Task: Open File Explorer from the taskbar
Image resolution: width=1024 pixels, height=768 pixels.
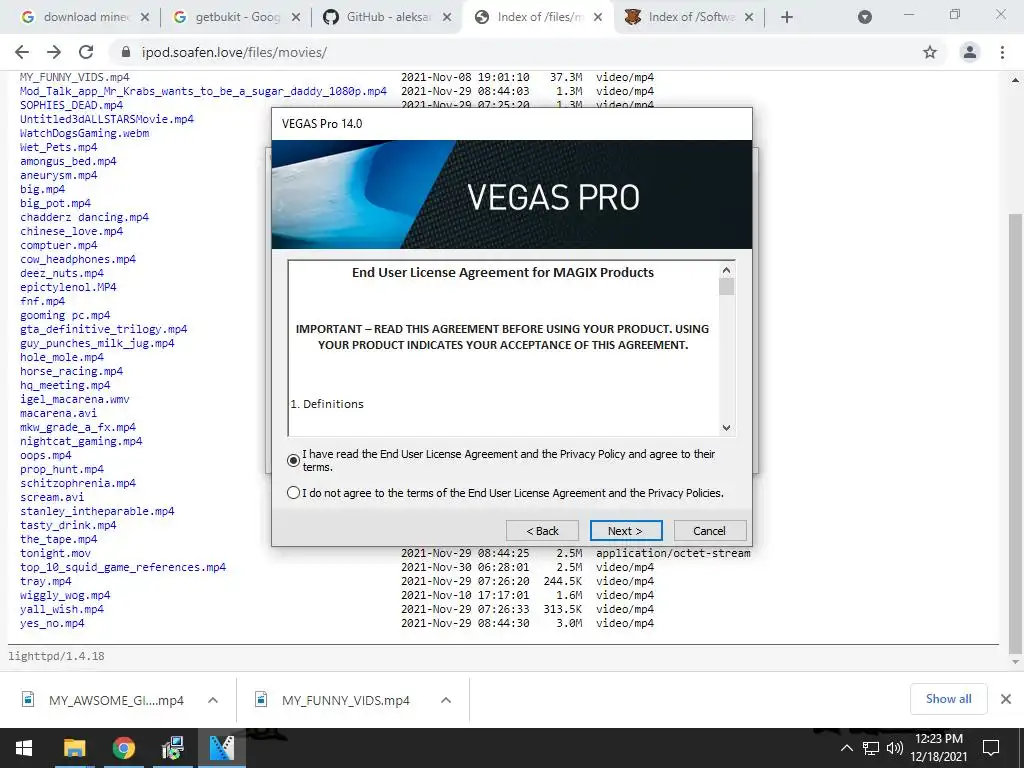Action: tap(74, 748)
